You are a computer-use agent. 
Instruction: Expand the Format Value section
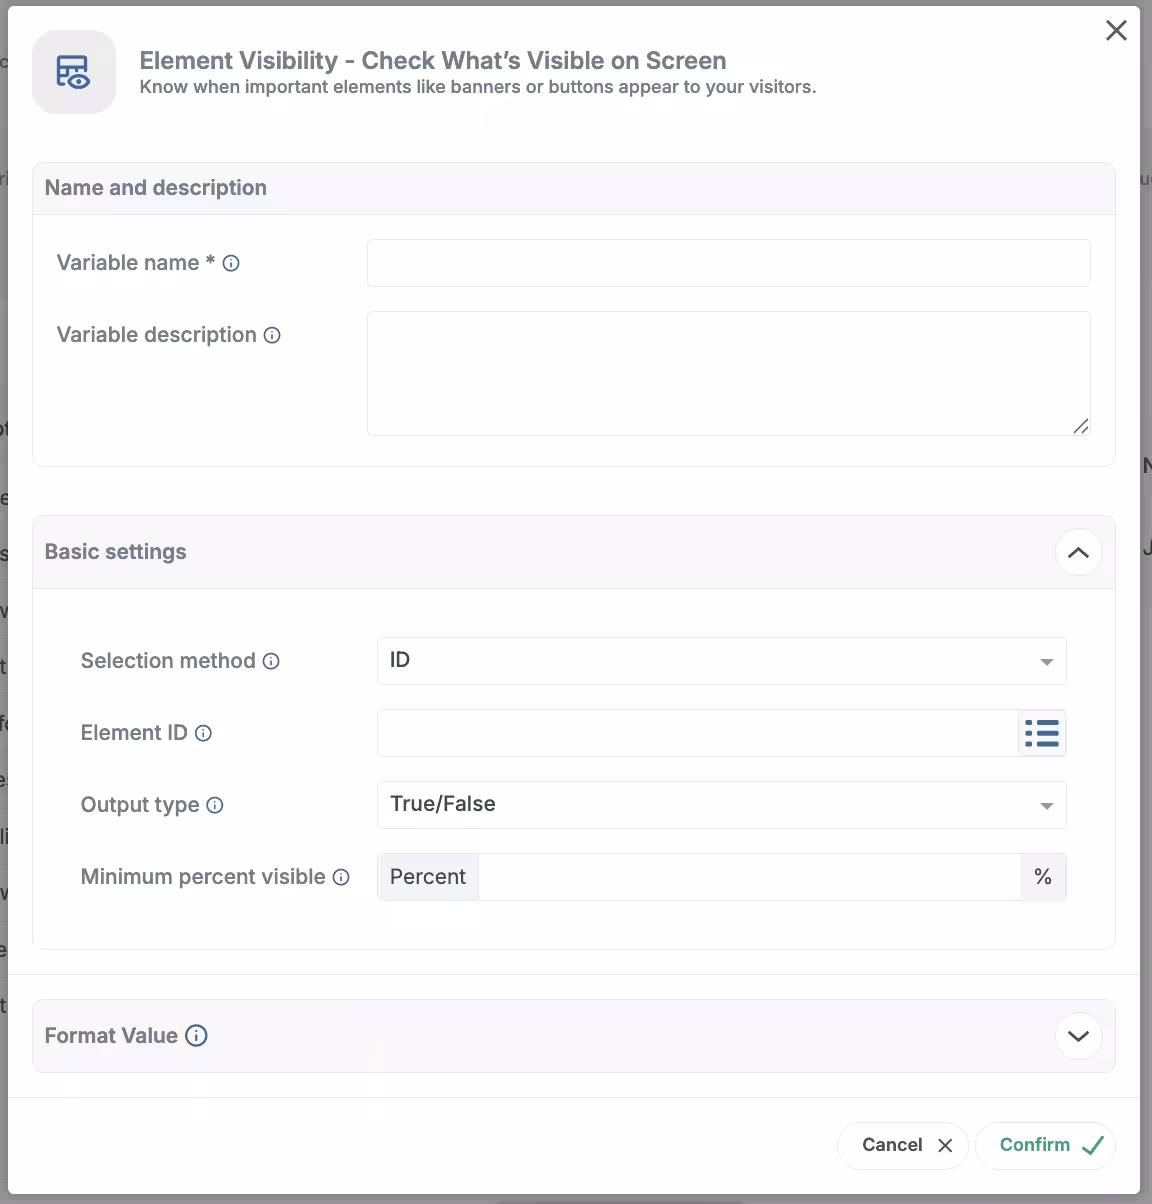tap(1078, 1036)
